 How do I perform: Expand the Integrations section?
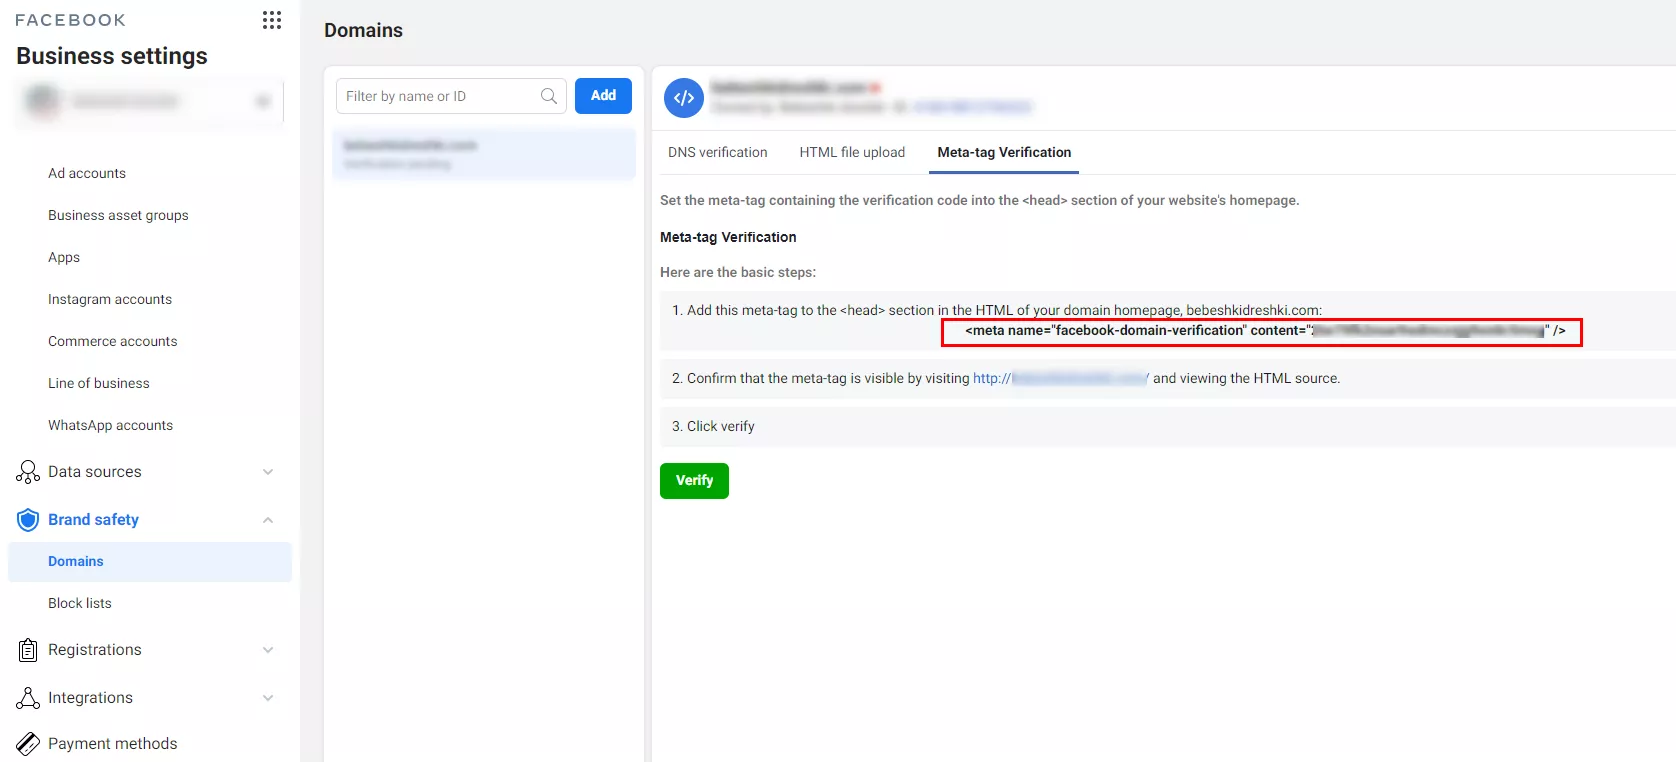[268, 698]
